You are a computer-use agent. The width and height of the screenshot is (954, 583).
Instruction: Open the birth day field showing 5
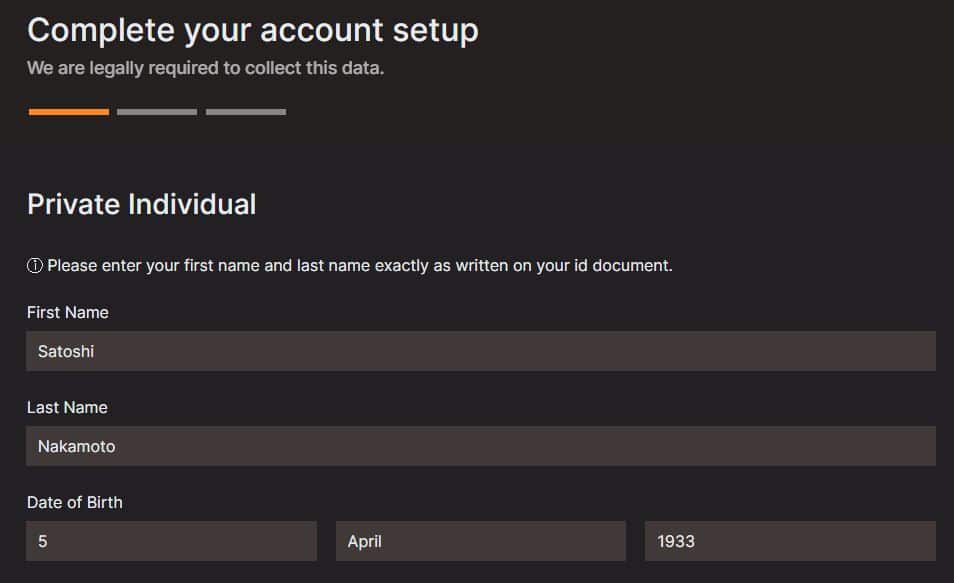(x=171, y=541)
